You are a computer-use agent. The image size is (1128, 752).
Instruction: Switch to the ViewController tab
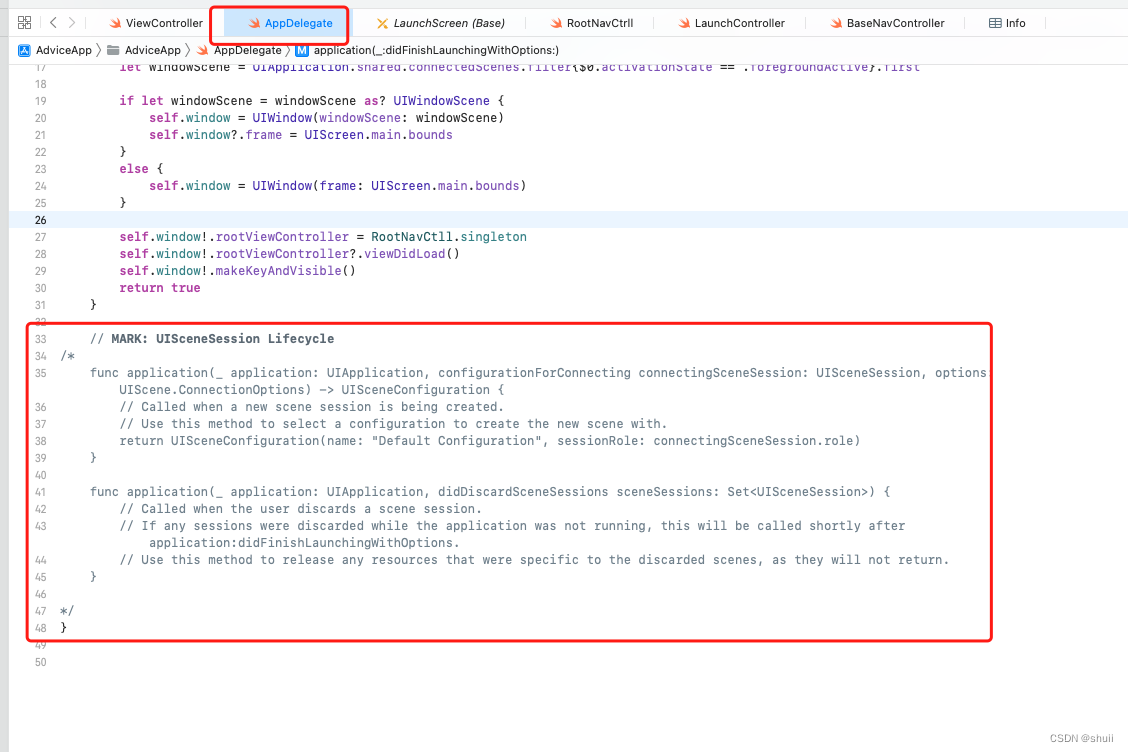pos(162,22)
